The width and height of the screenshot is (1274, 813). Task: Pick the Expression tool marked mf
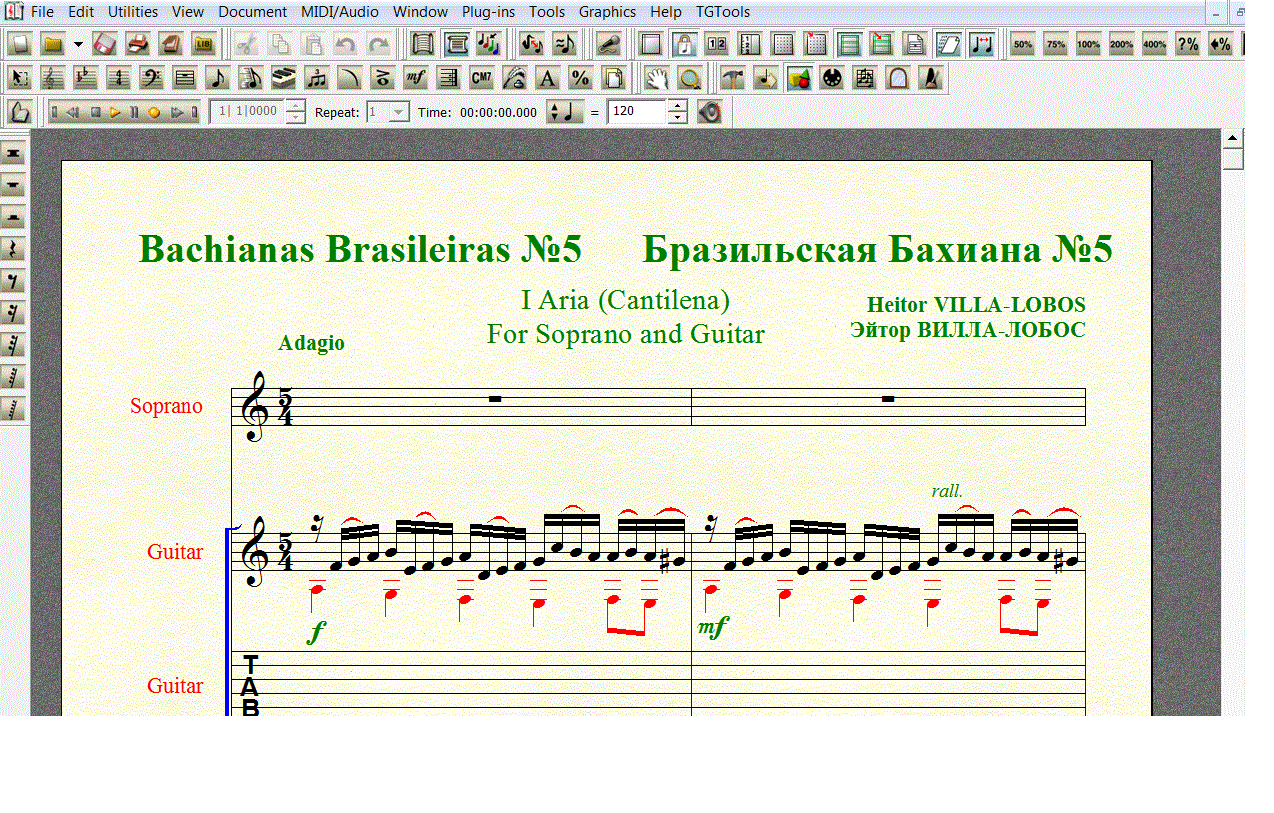tap(415, 78)
